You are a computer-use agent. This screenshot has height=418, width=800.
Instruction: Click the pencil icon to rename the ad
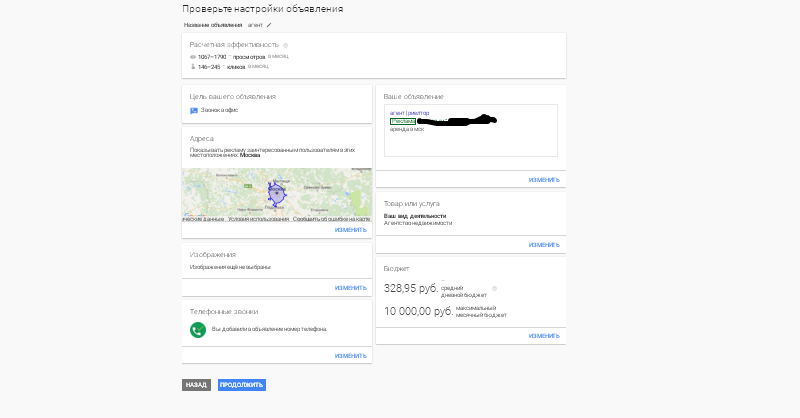click(x=269, y=25)
